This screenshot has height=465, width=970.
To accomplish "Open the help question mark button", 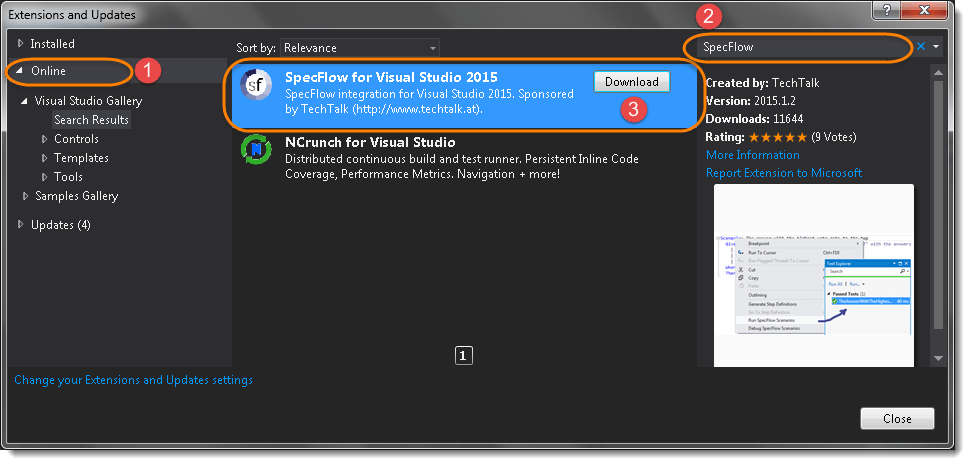I will point(888,10).
